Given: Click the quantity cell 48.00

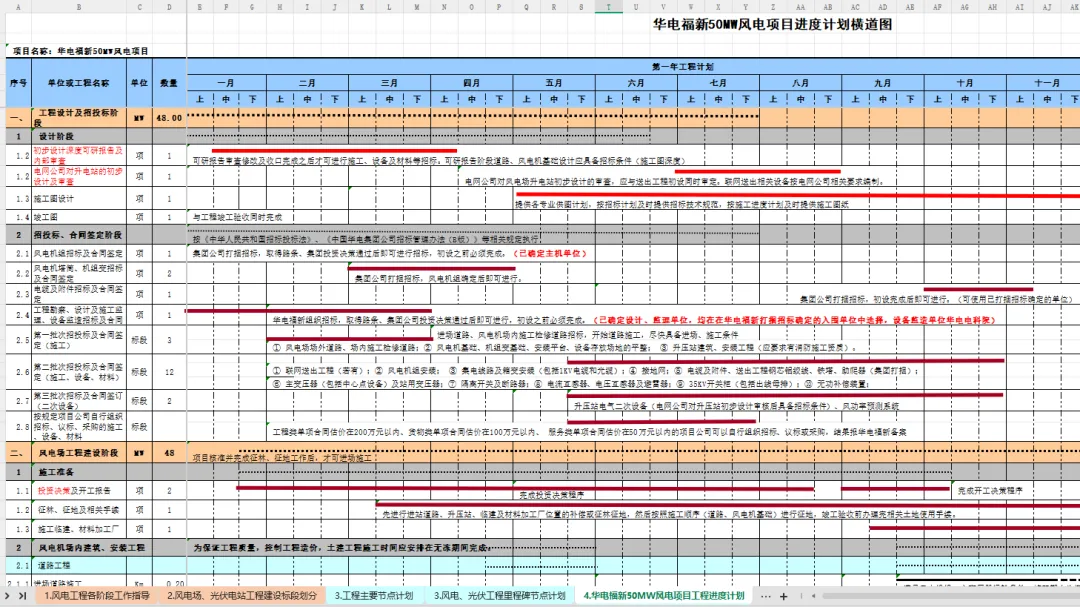Looking at the screenshot, I should [x=169, y=118].
